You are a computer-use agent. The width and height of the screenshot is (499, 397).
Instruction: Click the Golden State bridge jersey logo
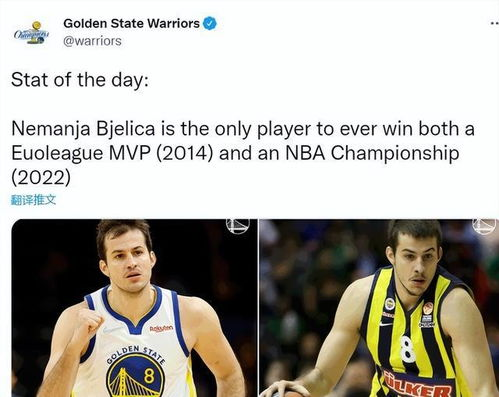(x=136, y=371)
